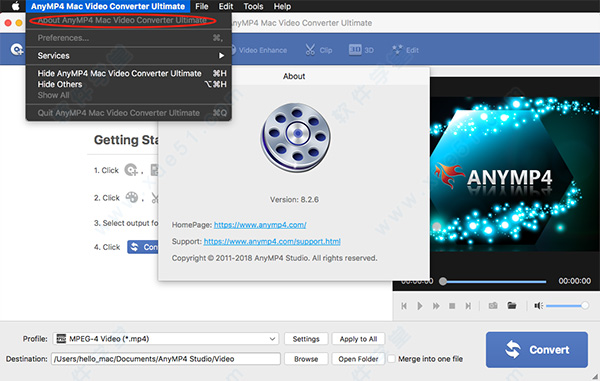Open the Help menu
This screenshot has width=600, height=381.
tap(282, 6)
